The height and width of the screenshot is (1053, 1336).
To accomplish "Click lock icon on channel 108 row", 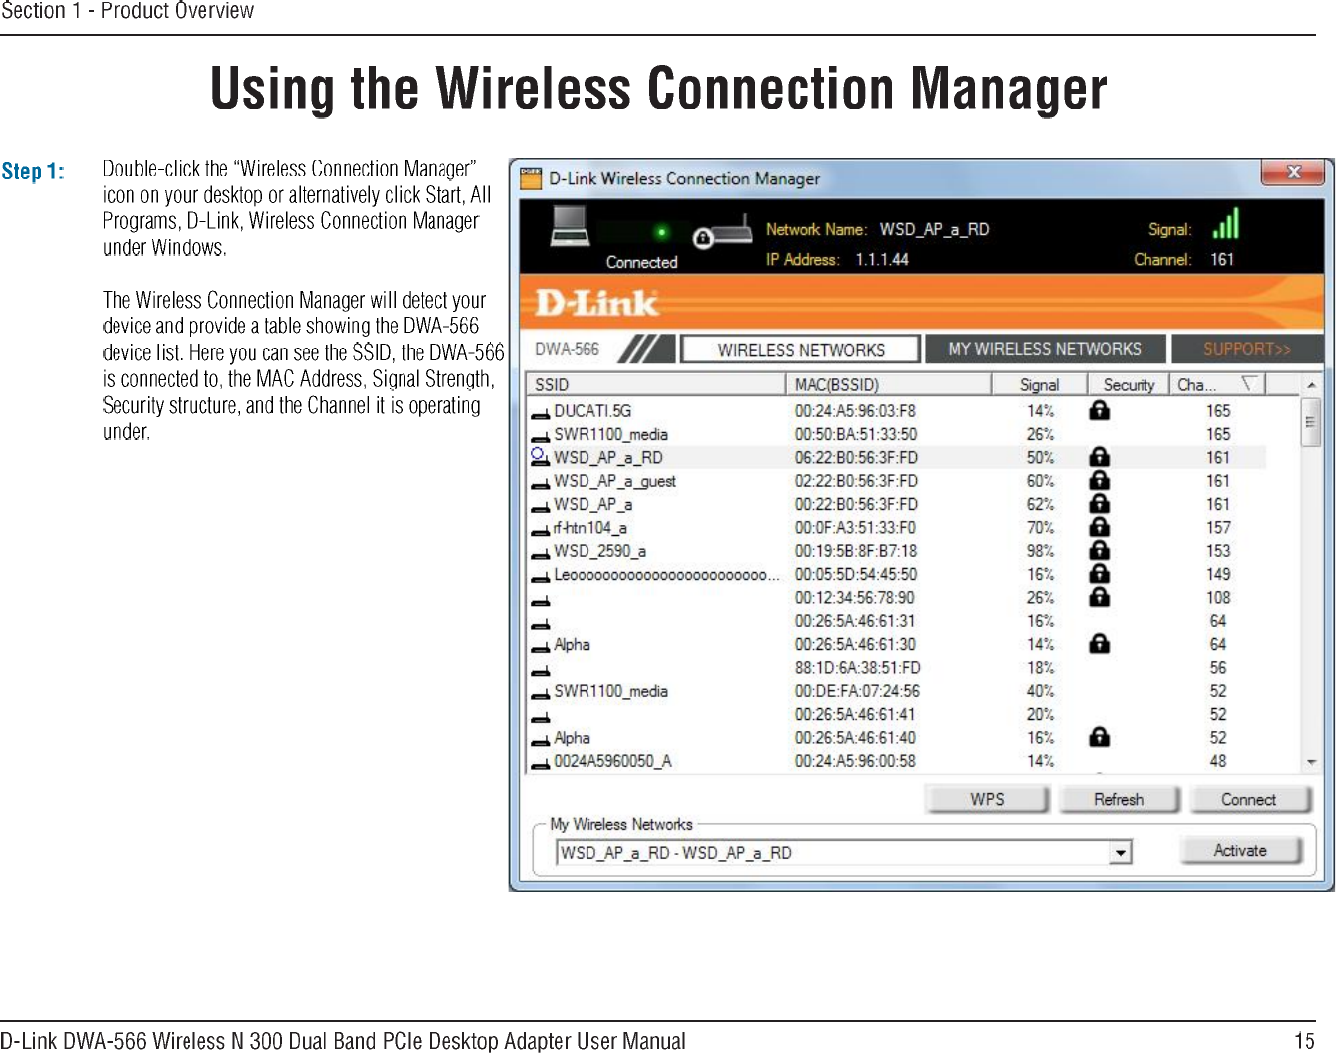I will point(1099,597).
